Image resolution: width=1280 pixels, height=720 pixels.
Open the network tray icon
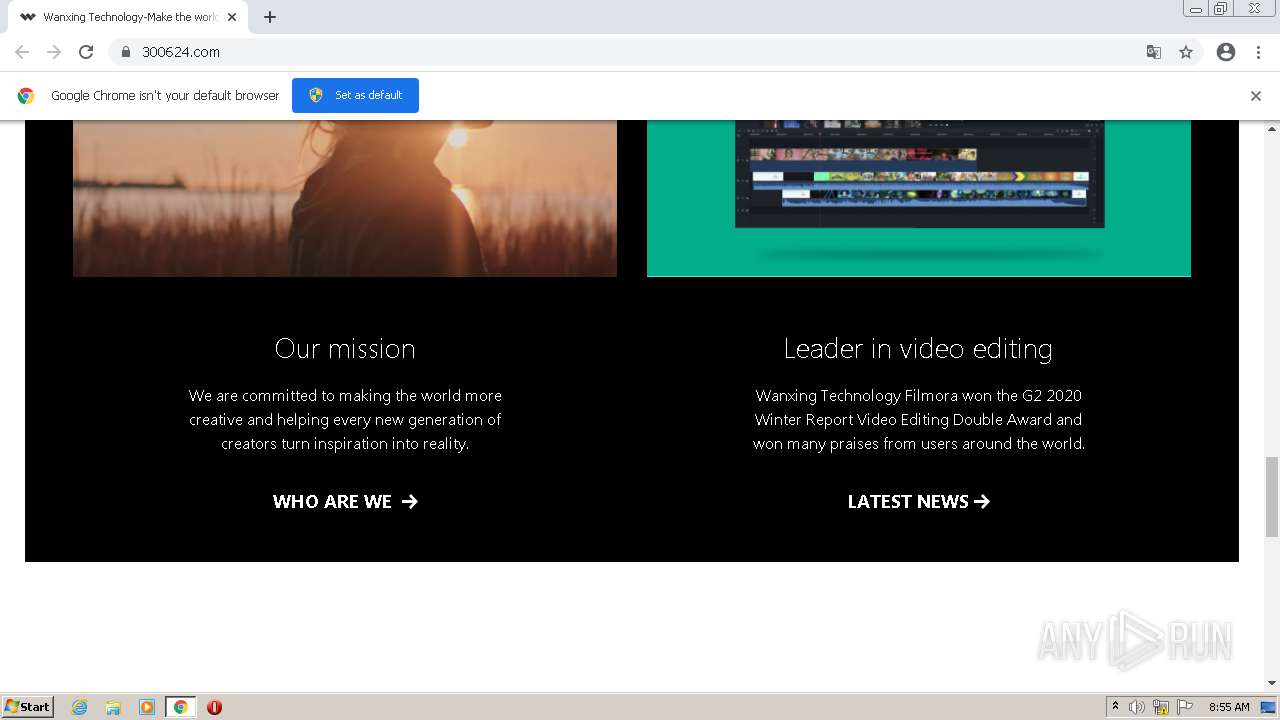(1161, 707)
